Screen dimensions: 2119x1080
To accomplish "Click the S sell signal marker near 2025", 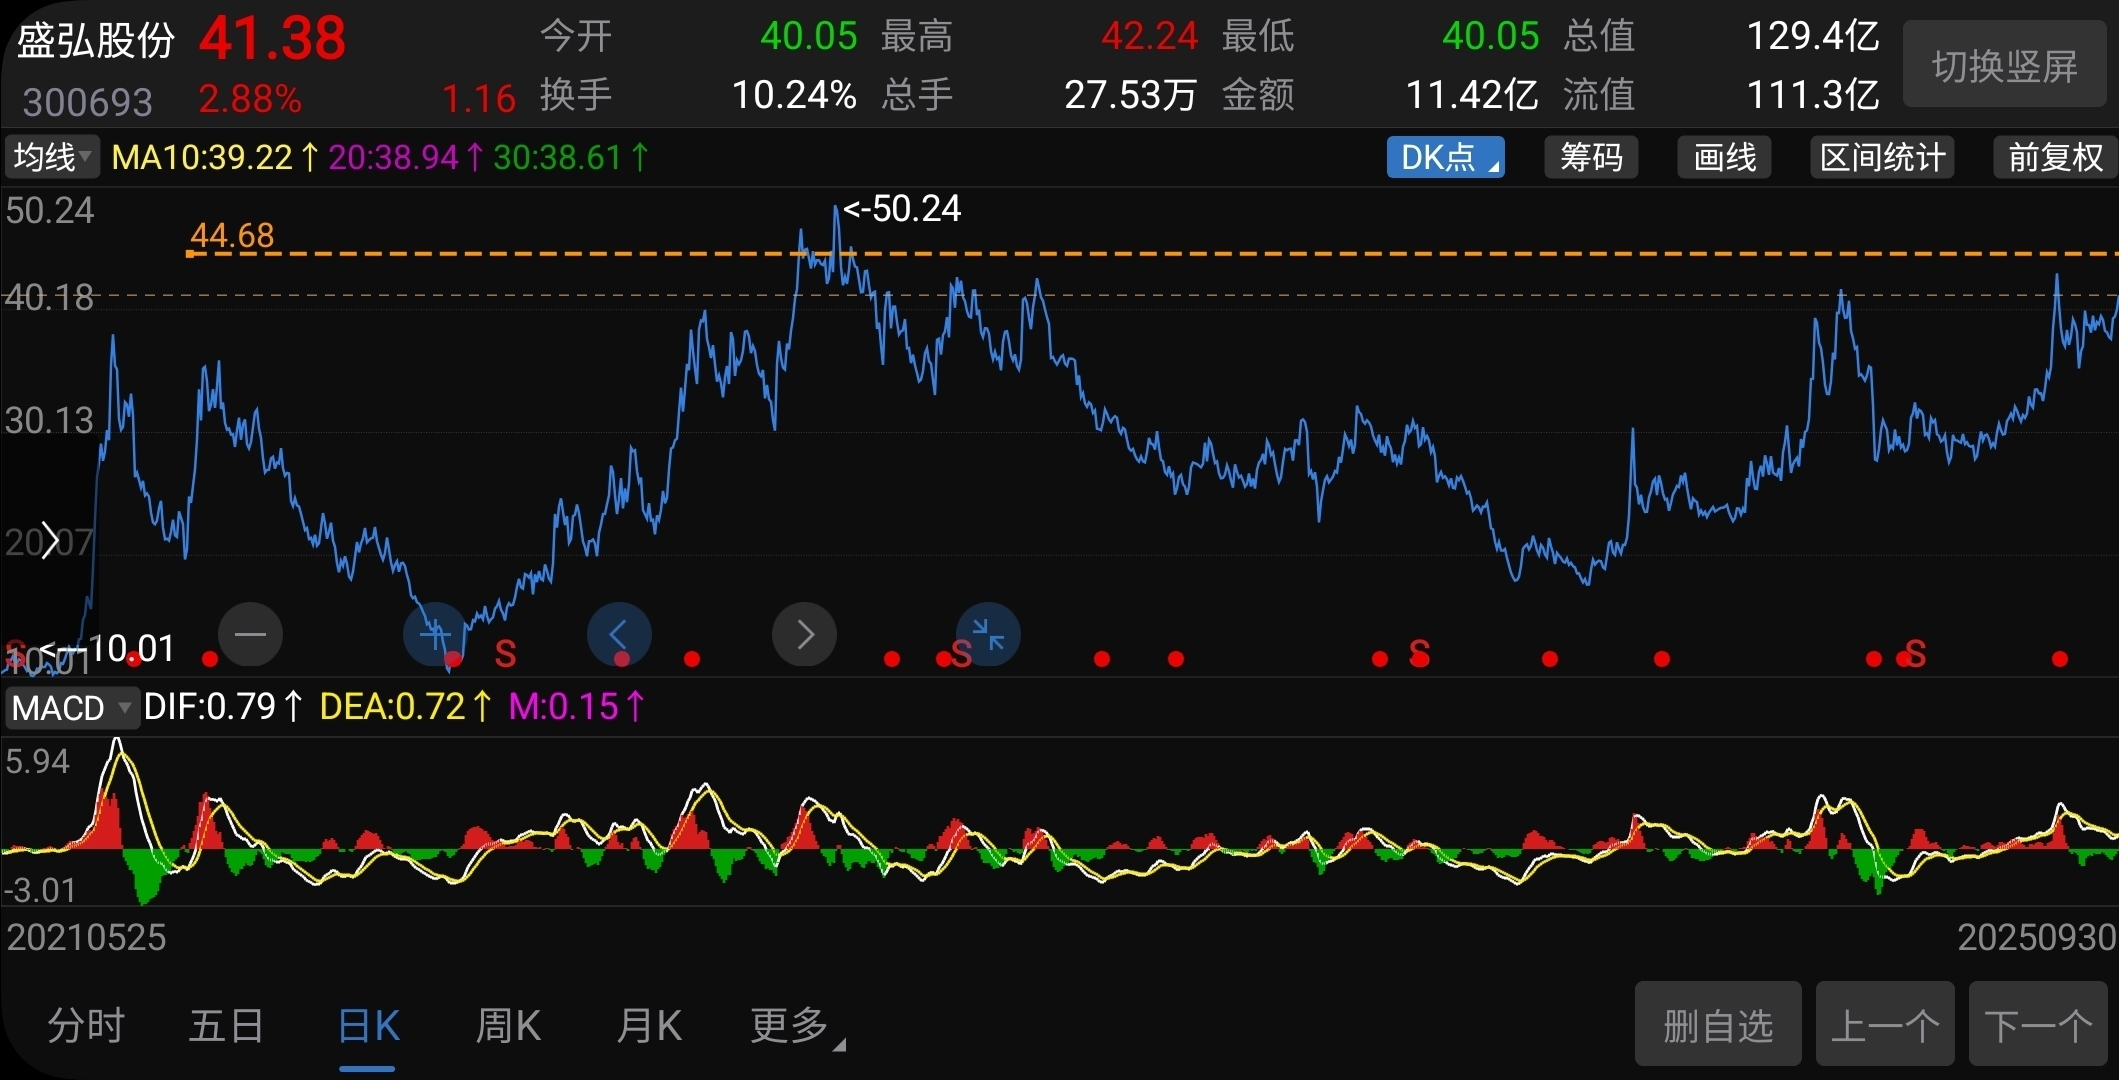I will [x=1915, y=654].
